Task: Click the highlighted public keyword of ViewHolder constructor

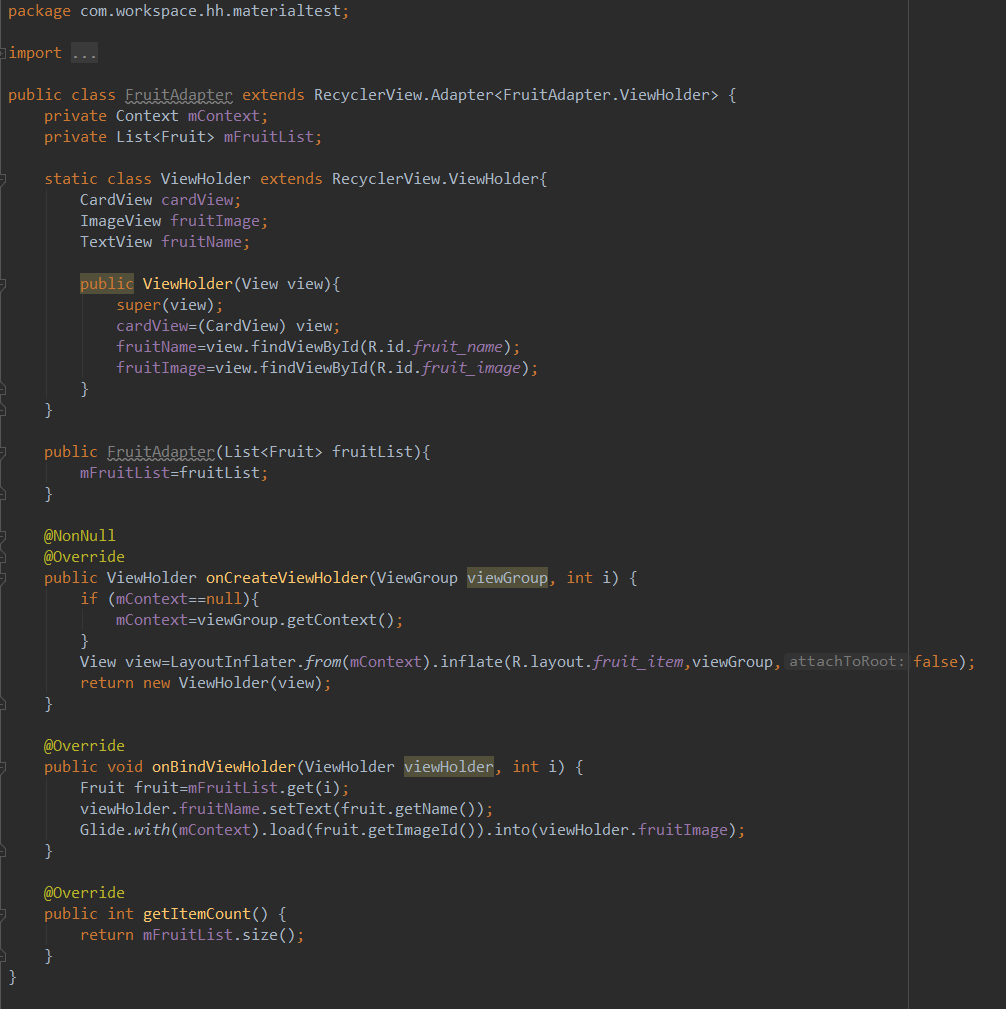Action: (107, 284)
